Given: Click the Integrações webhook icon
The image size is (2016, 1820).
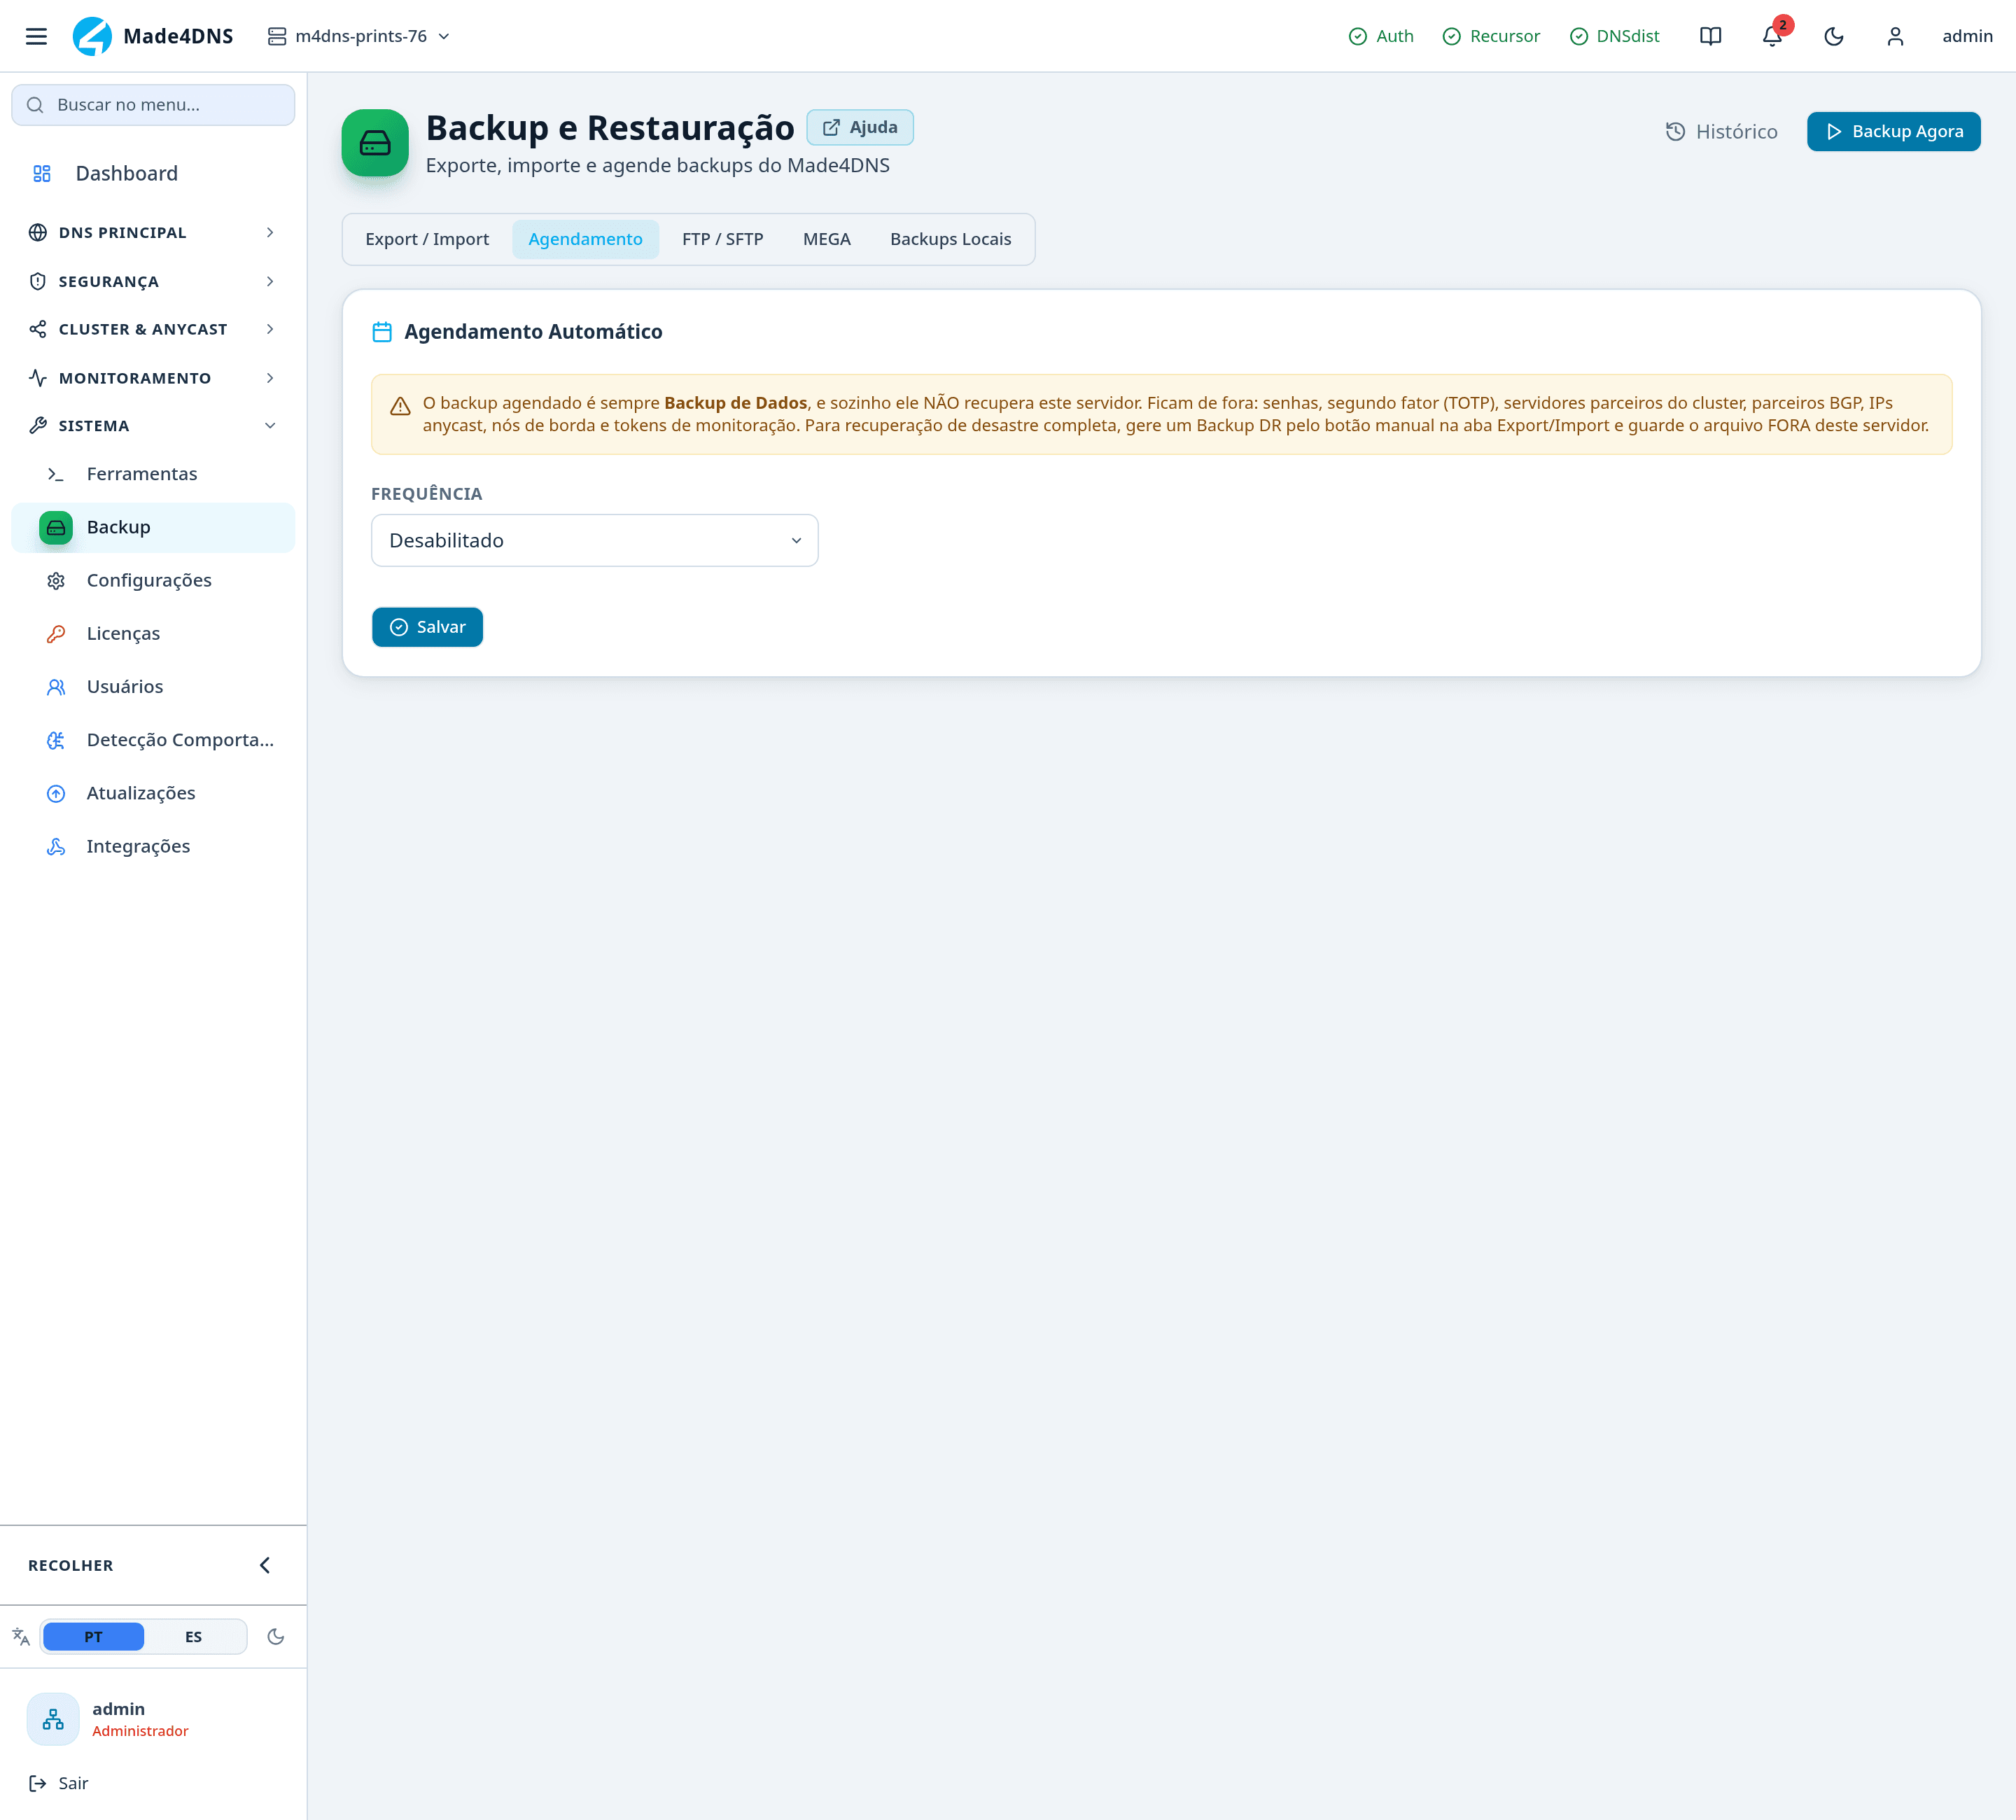Looking at the screenshot, I should pyautogui.click(x=56, y=846).
